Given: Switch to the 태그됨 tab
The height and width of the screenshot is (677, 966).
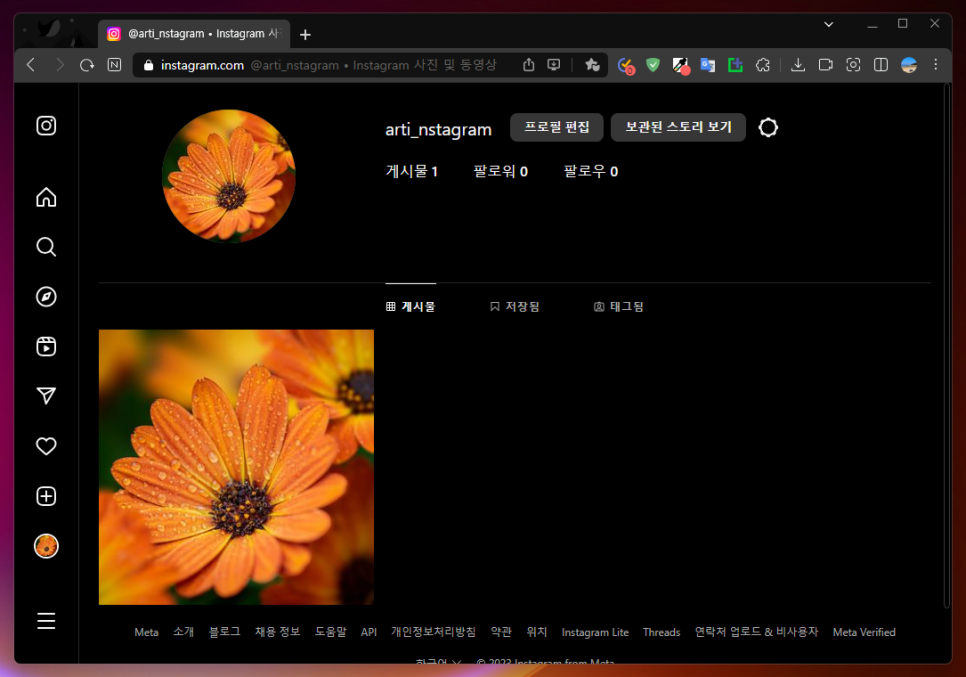Looking at the screenshot, I should coord(619,306).
